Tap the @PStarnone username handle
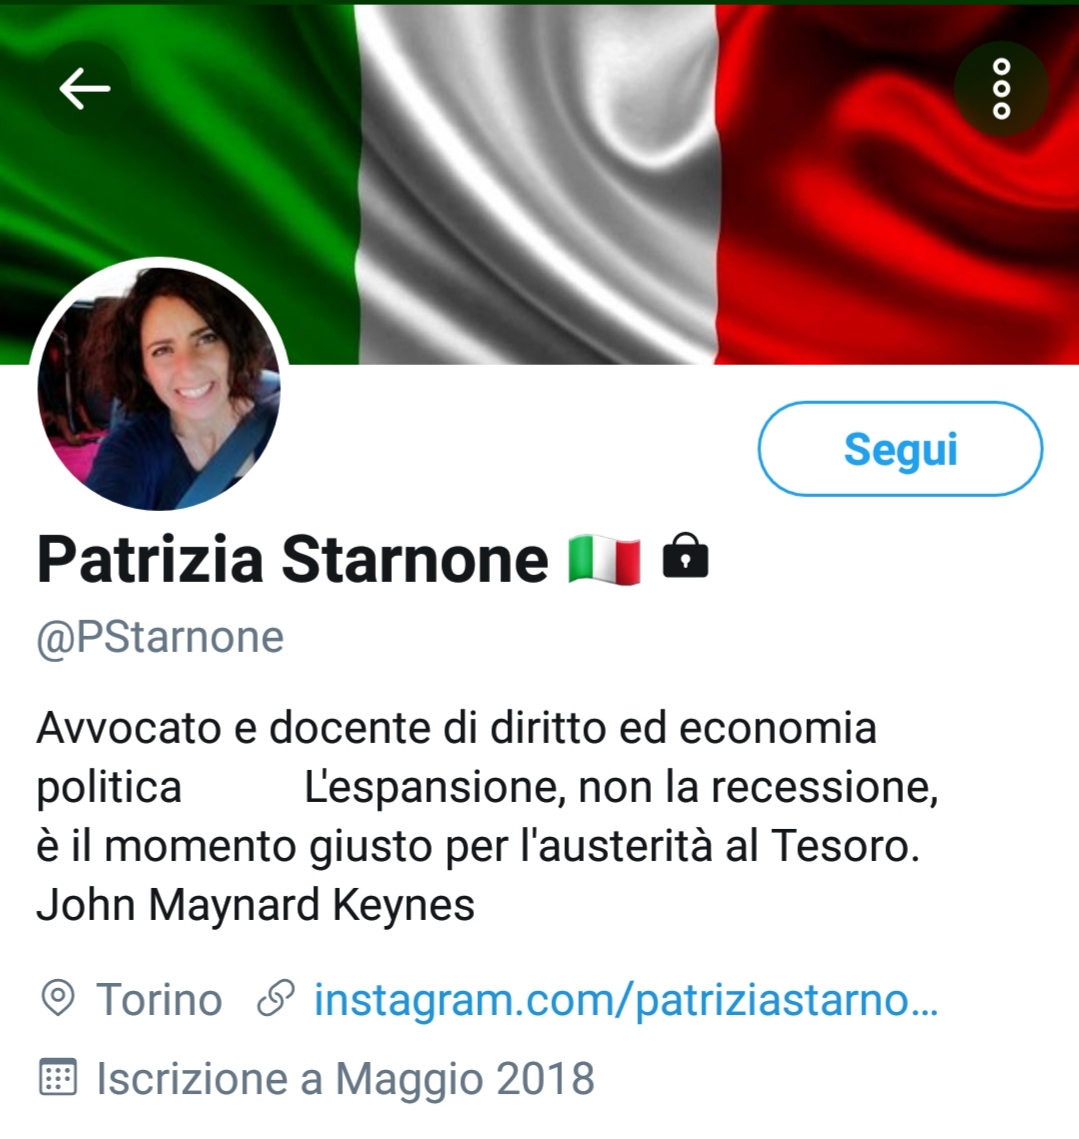Viewport: 1079px width, 1139px height. tap(160, 638)
